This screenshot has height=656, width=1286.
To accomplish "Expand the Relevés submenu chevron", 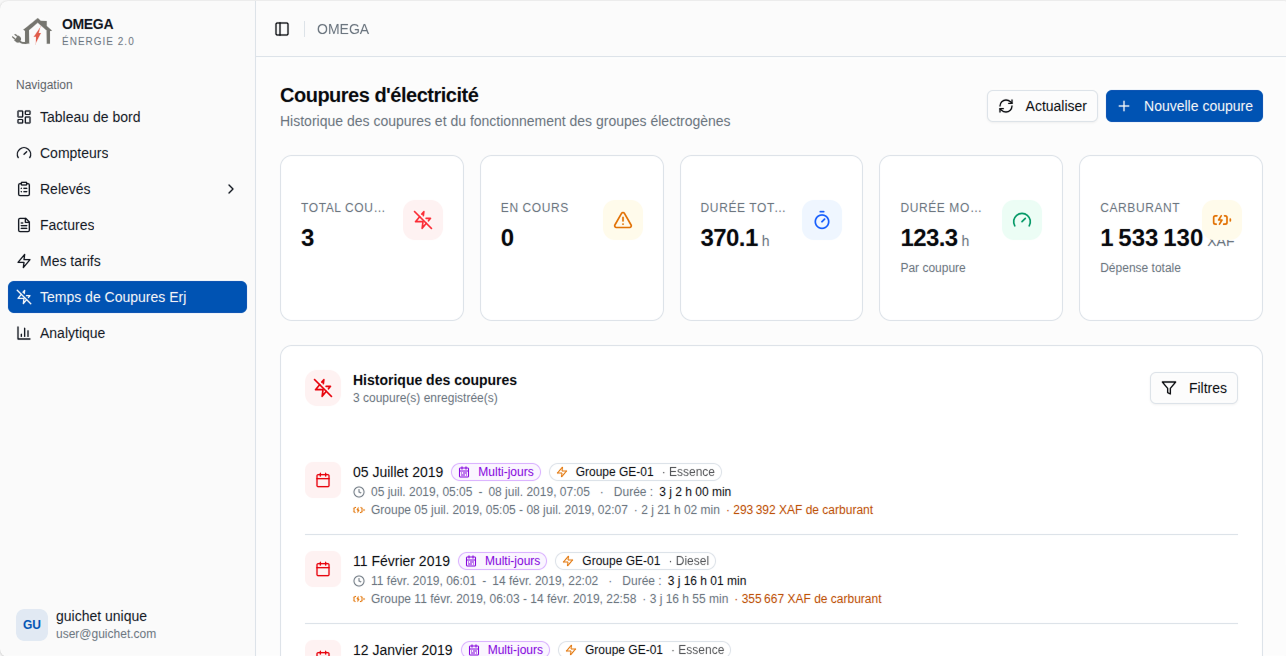I will 231,189.
